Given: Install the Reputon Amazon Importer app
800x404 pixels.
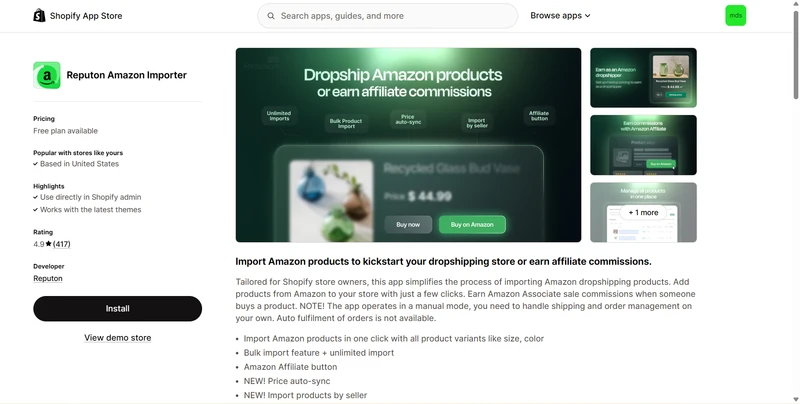Looking at the screenshot, I should [x=117, y=309].
